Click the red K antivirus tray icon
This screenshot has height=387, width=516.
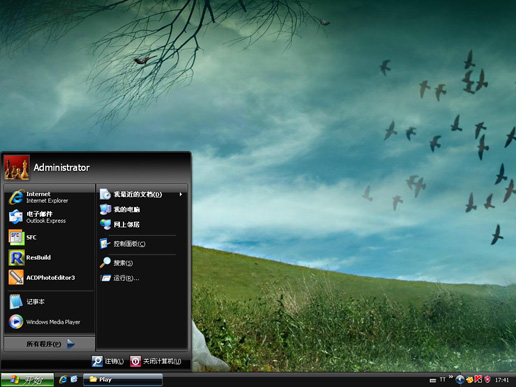478,380
